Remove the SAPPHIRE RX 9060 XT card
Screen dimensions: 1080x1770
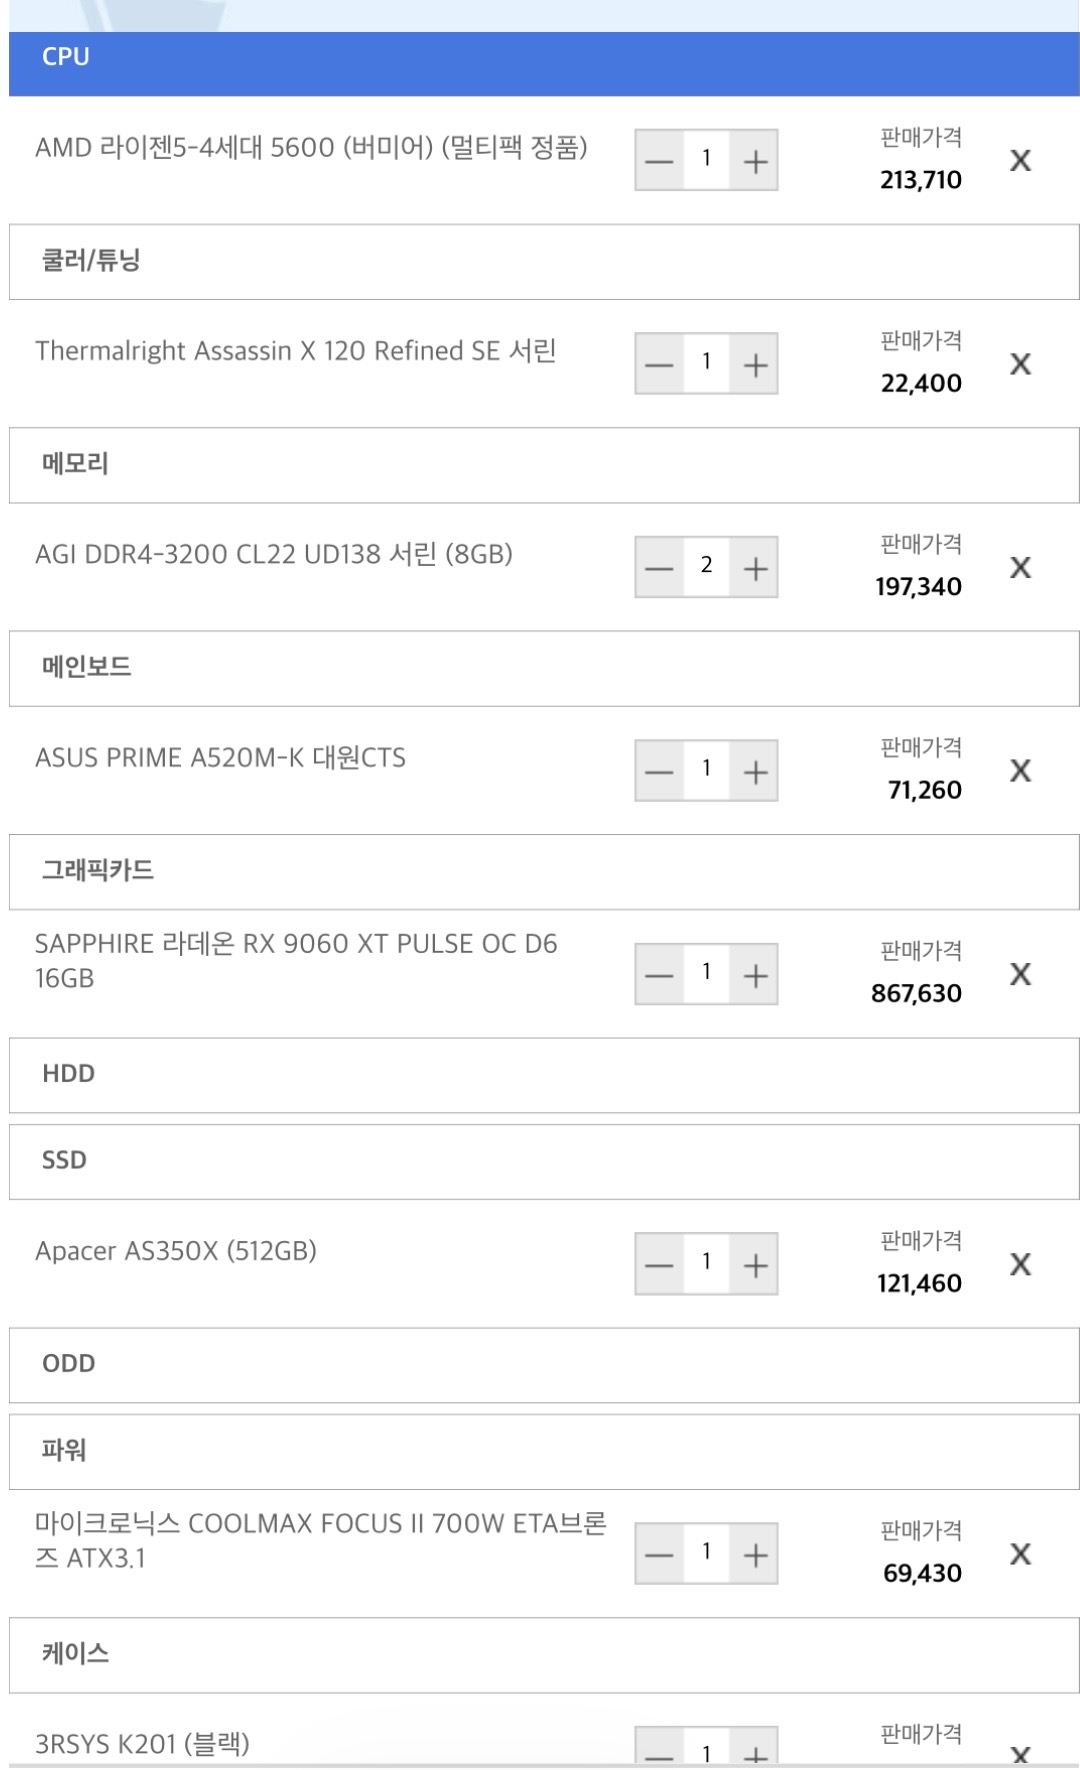(1019, 974)
